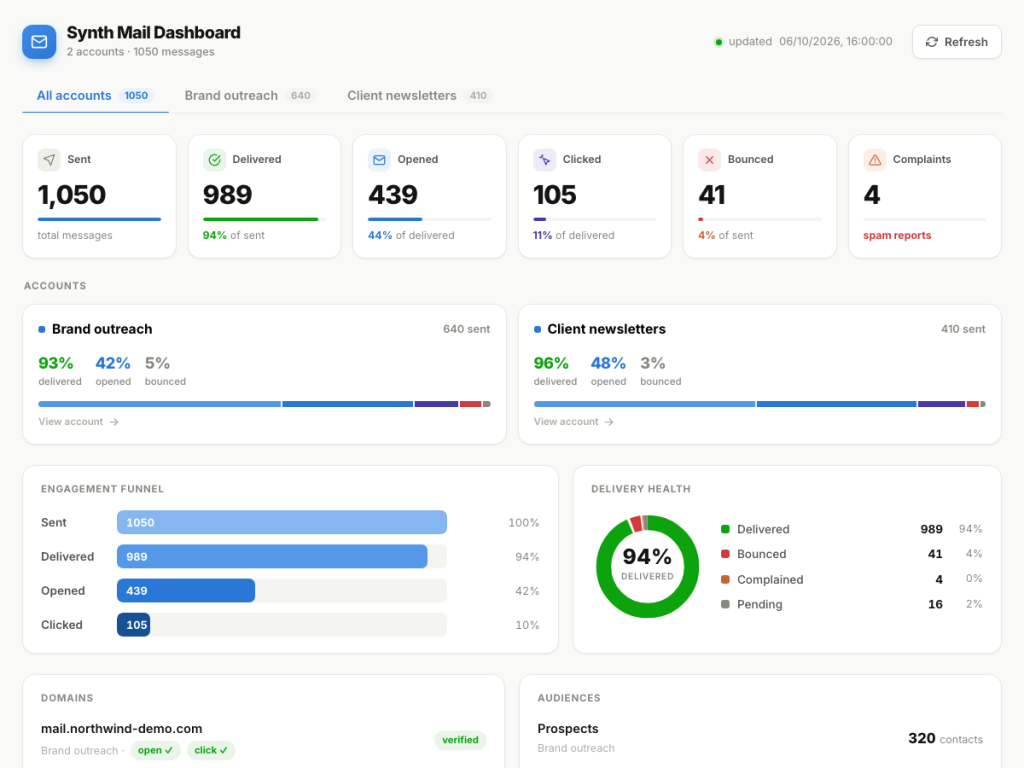Click the Delivered checkmark circle icon
Screen dimensions: 1024x768
point(214,159)
